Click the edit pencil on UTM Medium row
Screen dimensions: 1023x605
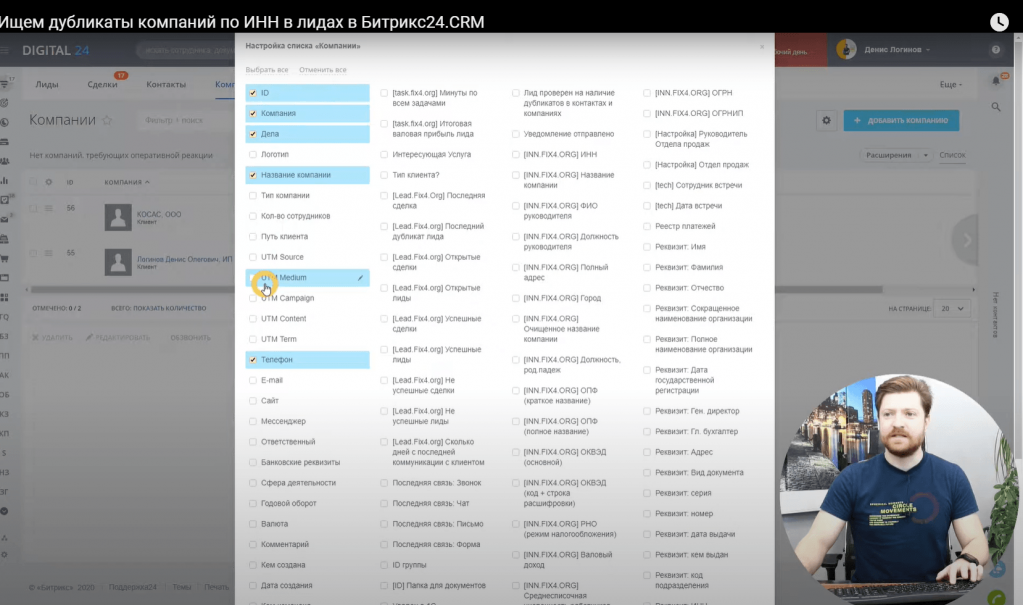(x=360, y=277)
